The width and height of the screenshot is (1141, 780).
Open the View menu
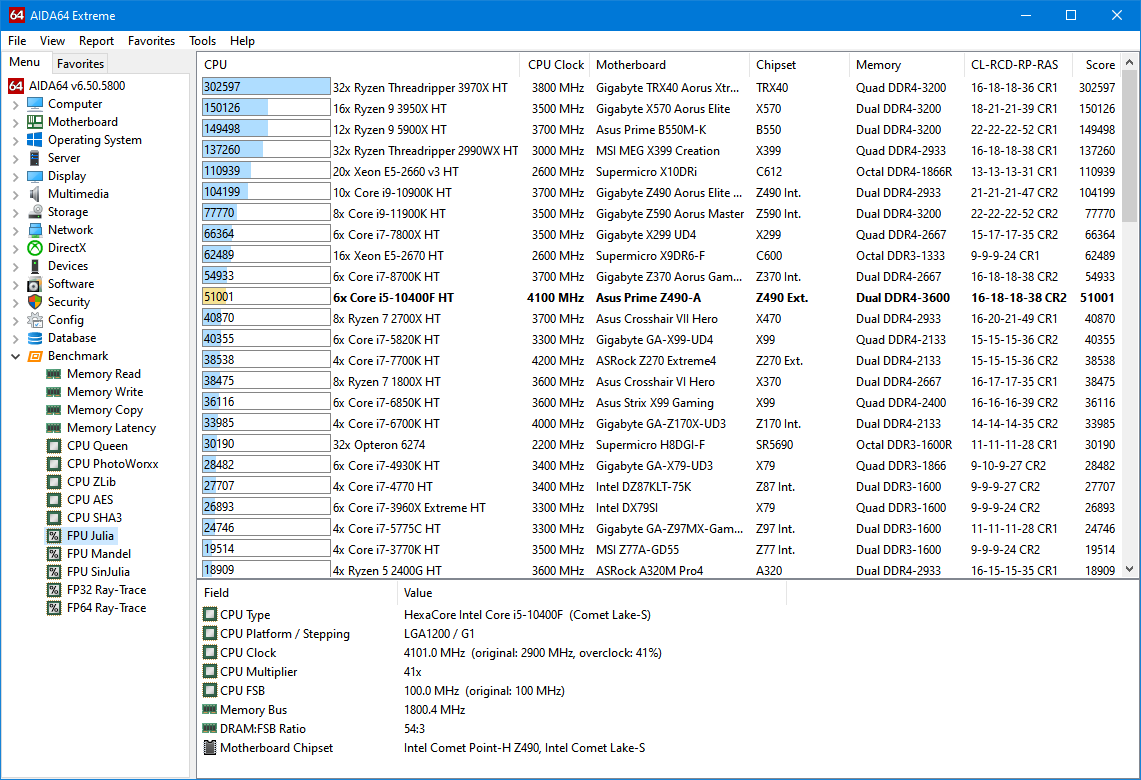pyautogui.click(x=52, y=41)
